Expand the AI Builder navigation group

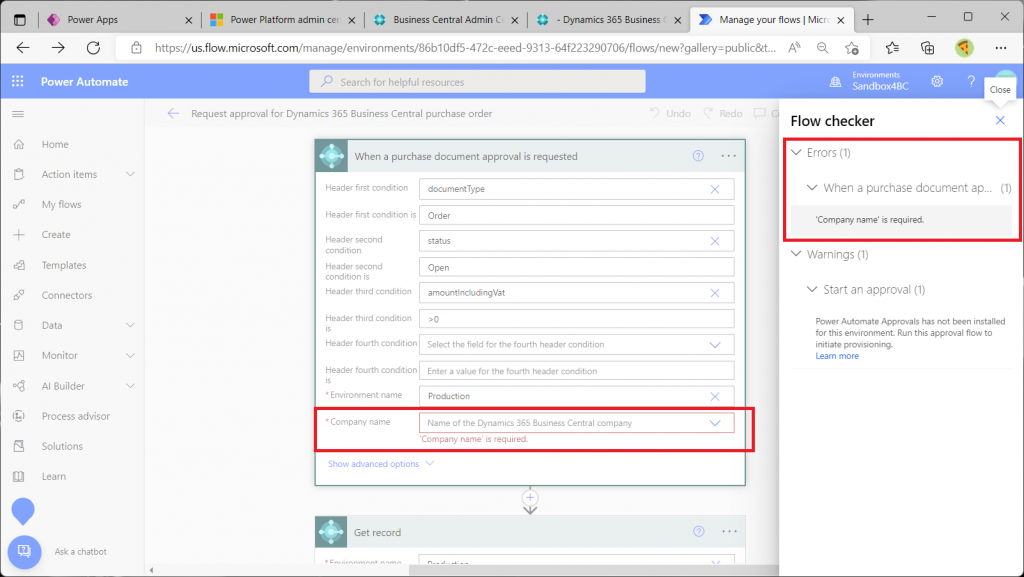point(131,386)
